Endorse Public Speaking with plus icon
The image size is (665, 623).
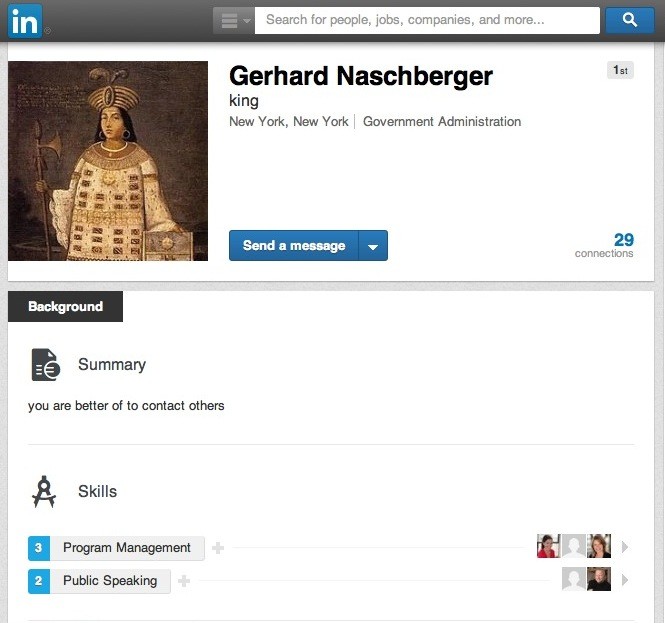[184, 581]
